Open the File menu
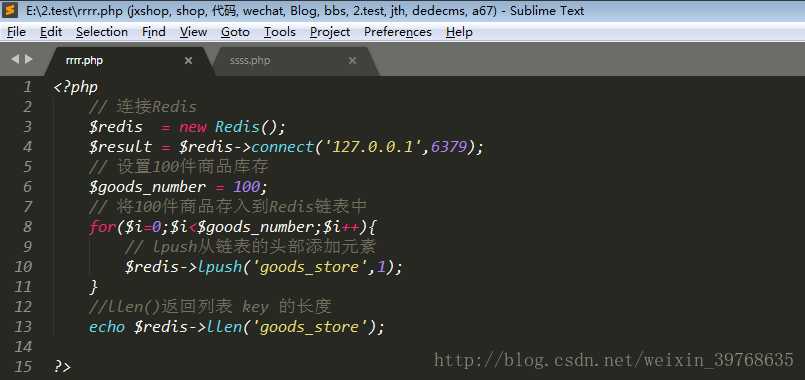This screenshot has height=380, width=805. [x=16, y=32]
